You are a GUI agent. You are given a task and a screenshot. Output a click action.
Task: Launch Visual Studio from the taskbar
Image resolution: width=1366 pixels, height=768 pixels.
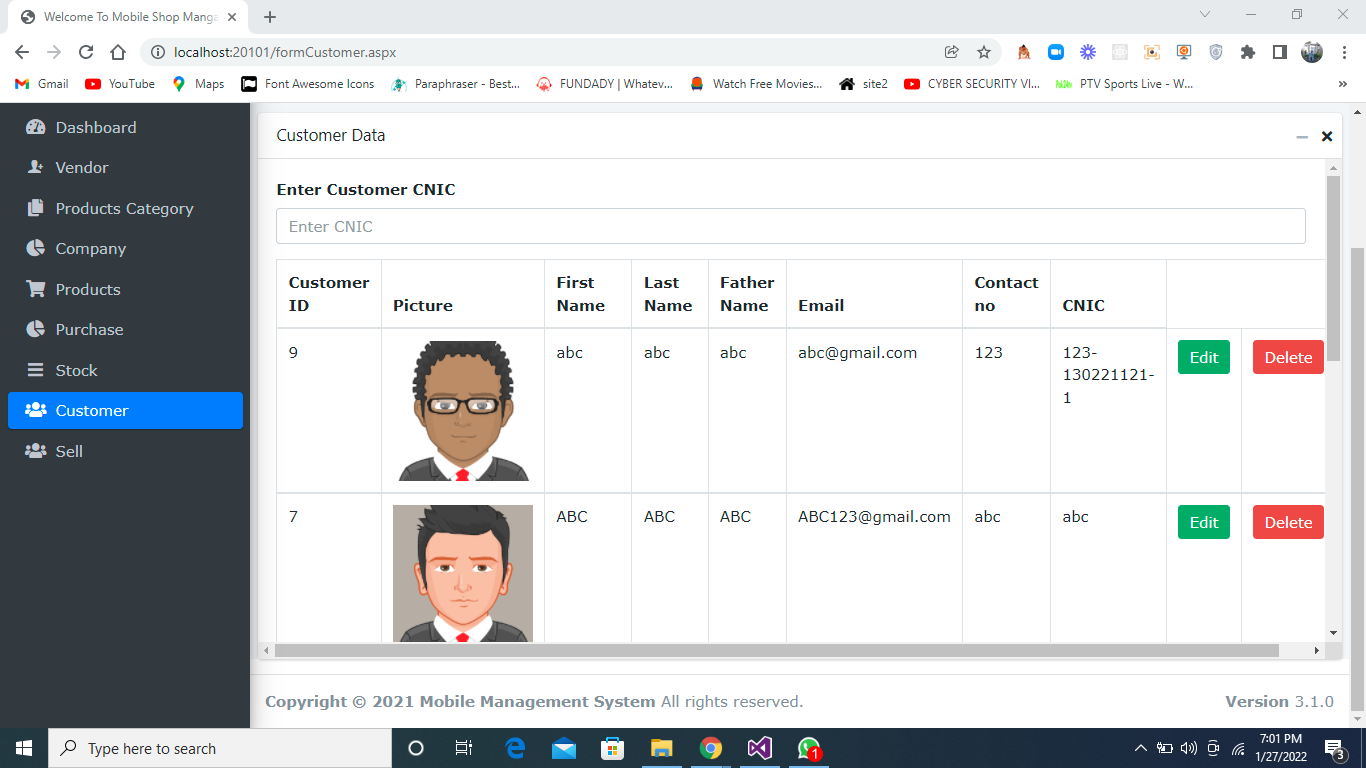[x=759, y=747]
